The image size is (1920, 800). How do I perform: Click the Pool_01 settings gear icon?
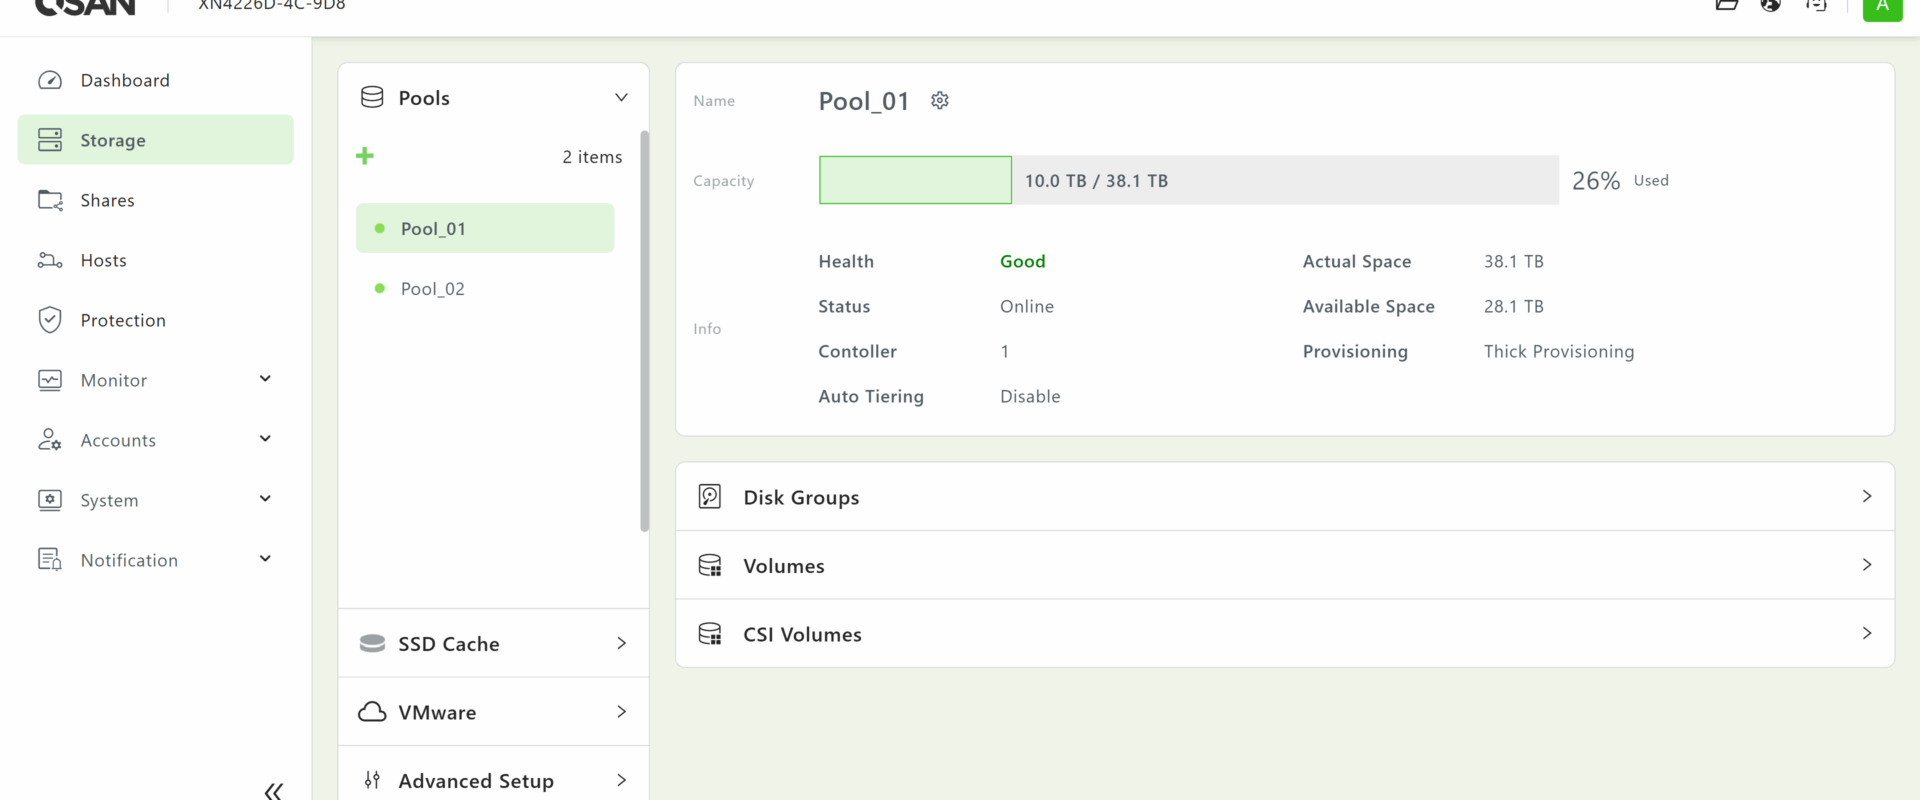939,100
